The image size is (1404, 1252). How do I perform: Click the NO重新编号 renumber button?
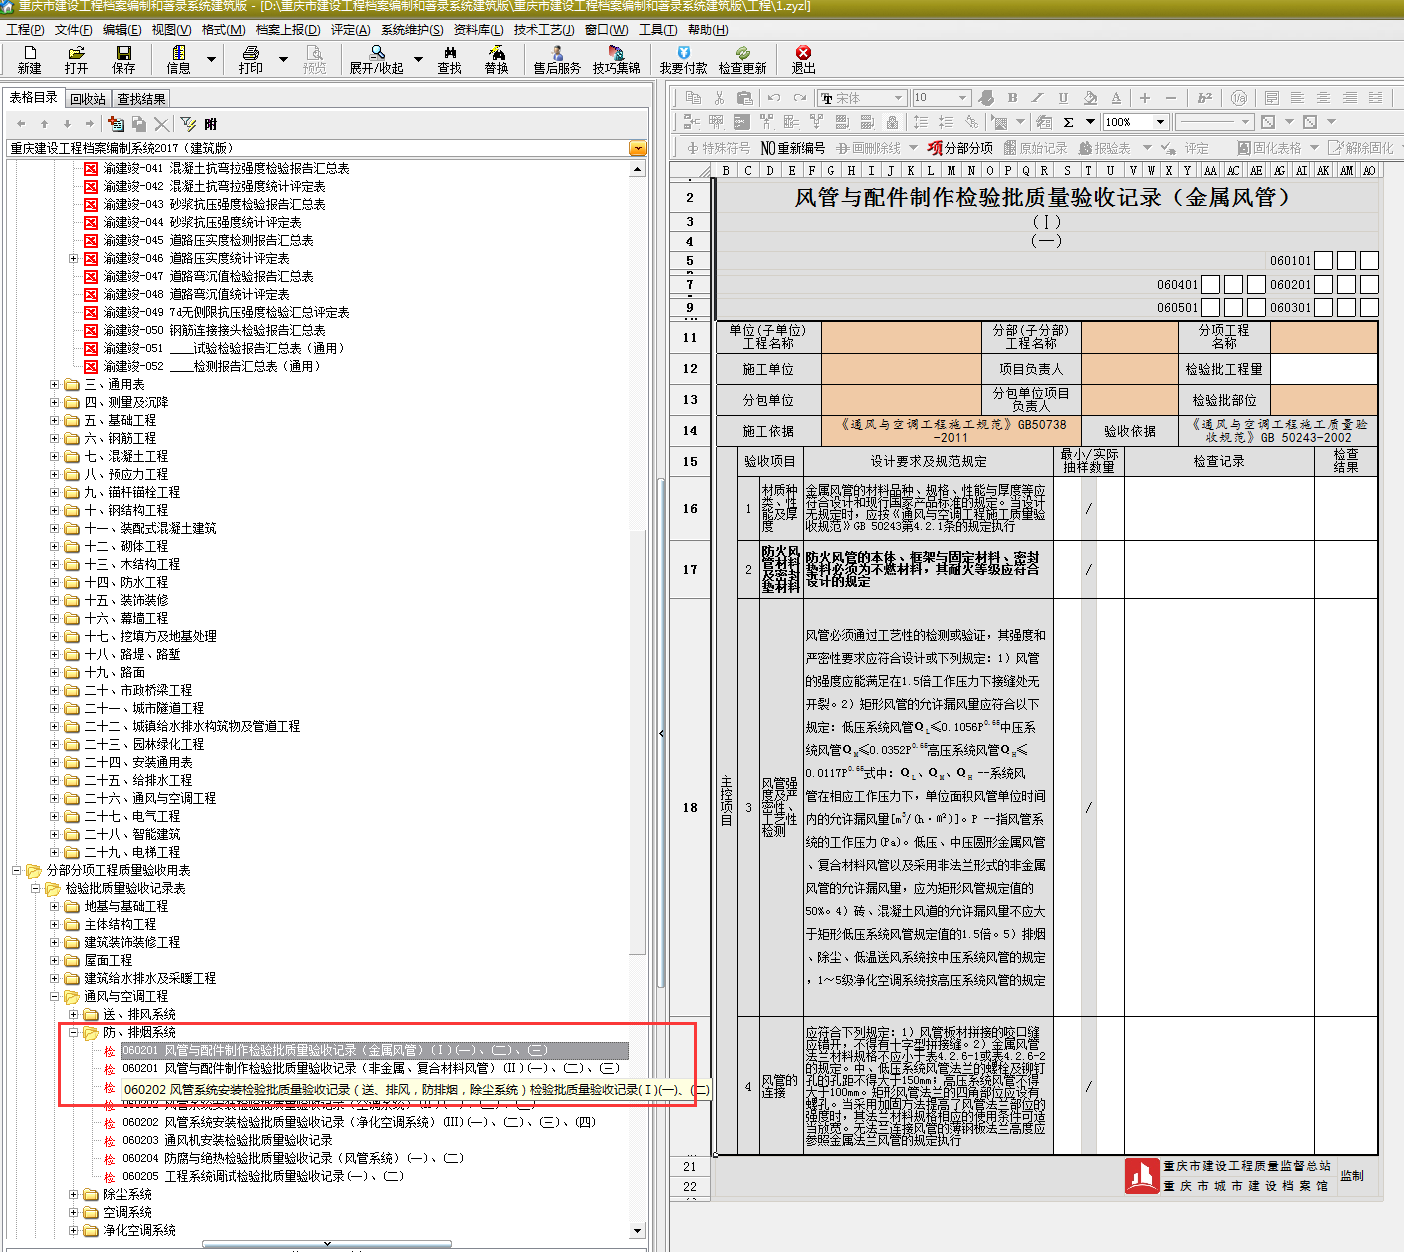click(x=792, y=148)
